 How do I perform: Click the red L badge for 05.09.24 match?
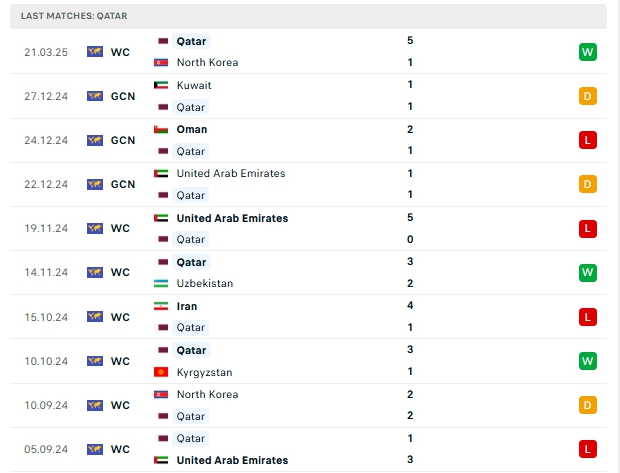pyautogui.click(x=588, y=449)
